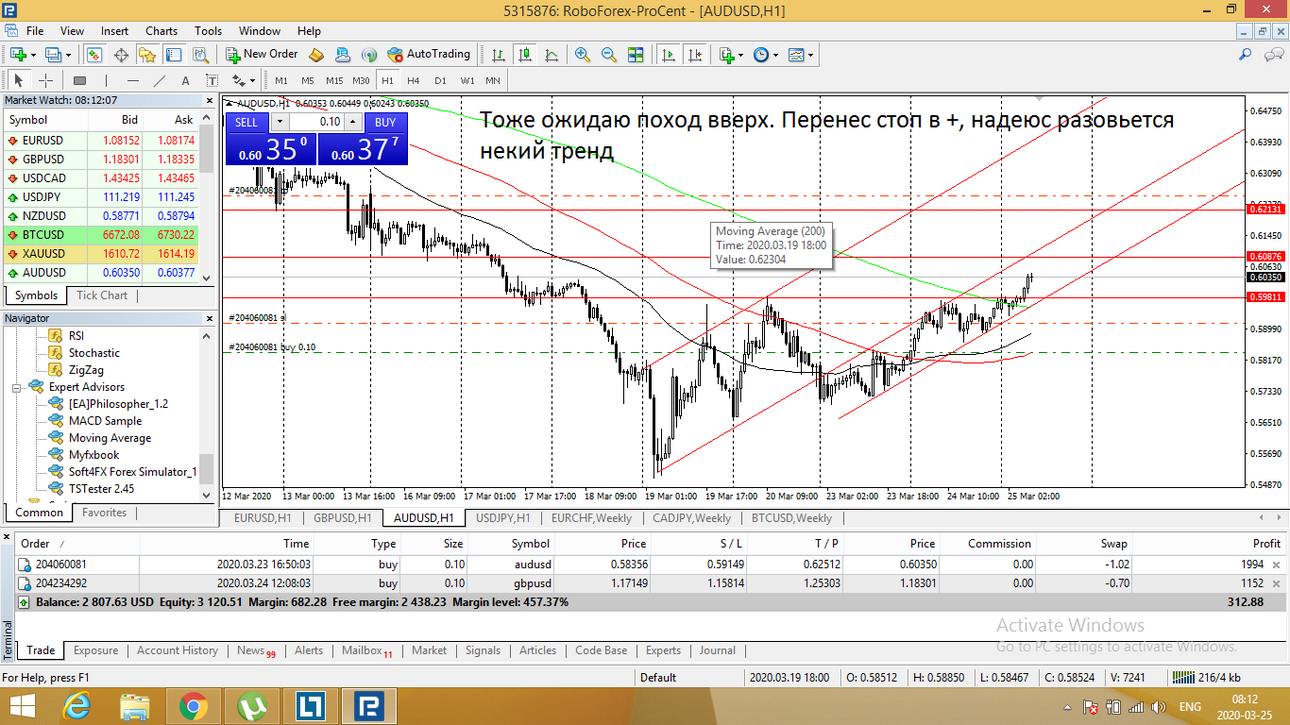
Task: Switch to the BTCUSD,Weekly chart tab
Action: click(791, 518)
